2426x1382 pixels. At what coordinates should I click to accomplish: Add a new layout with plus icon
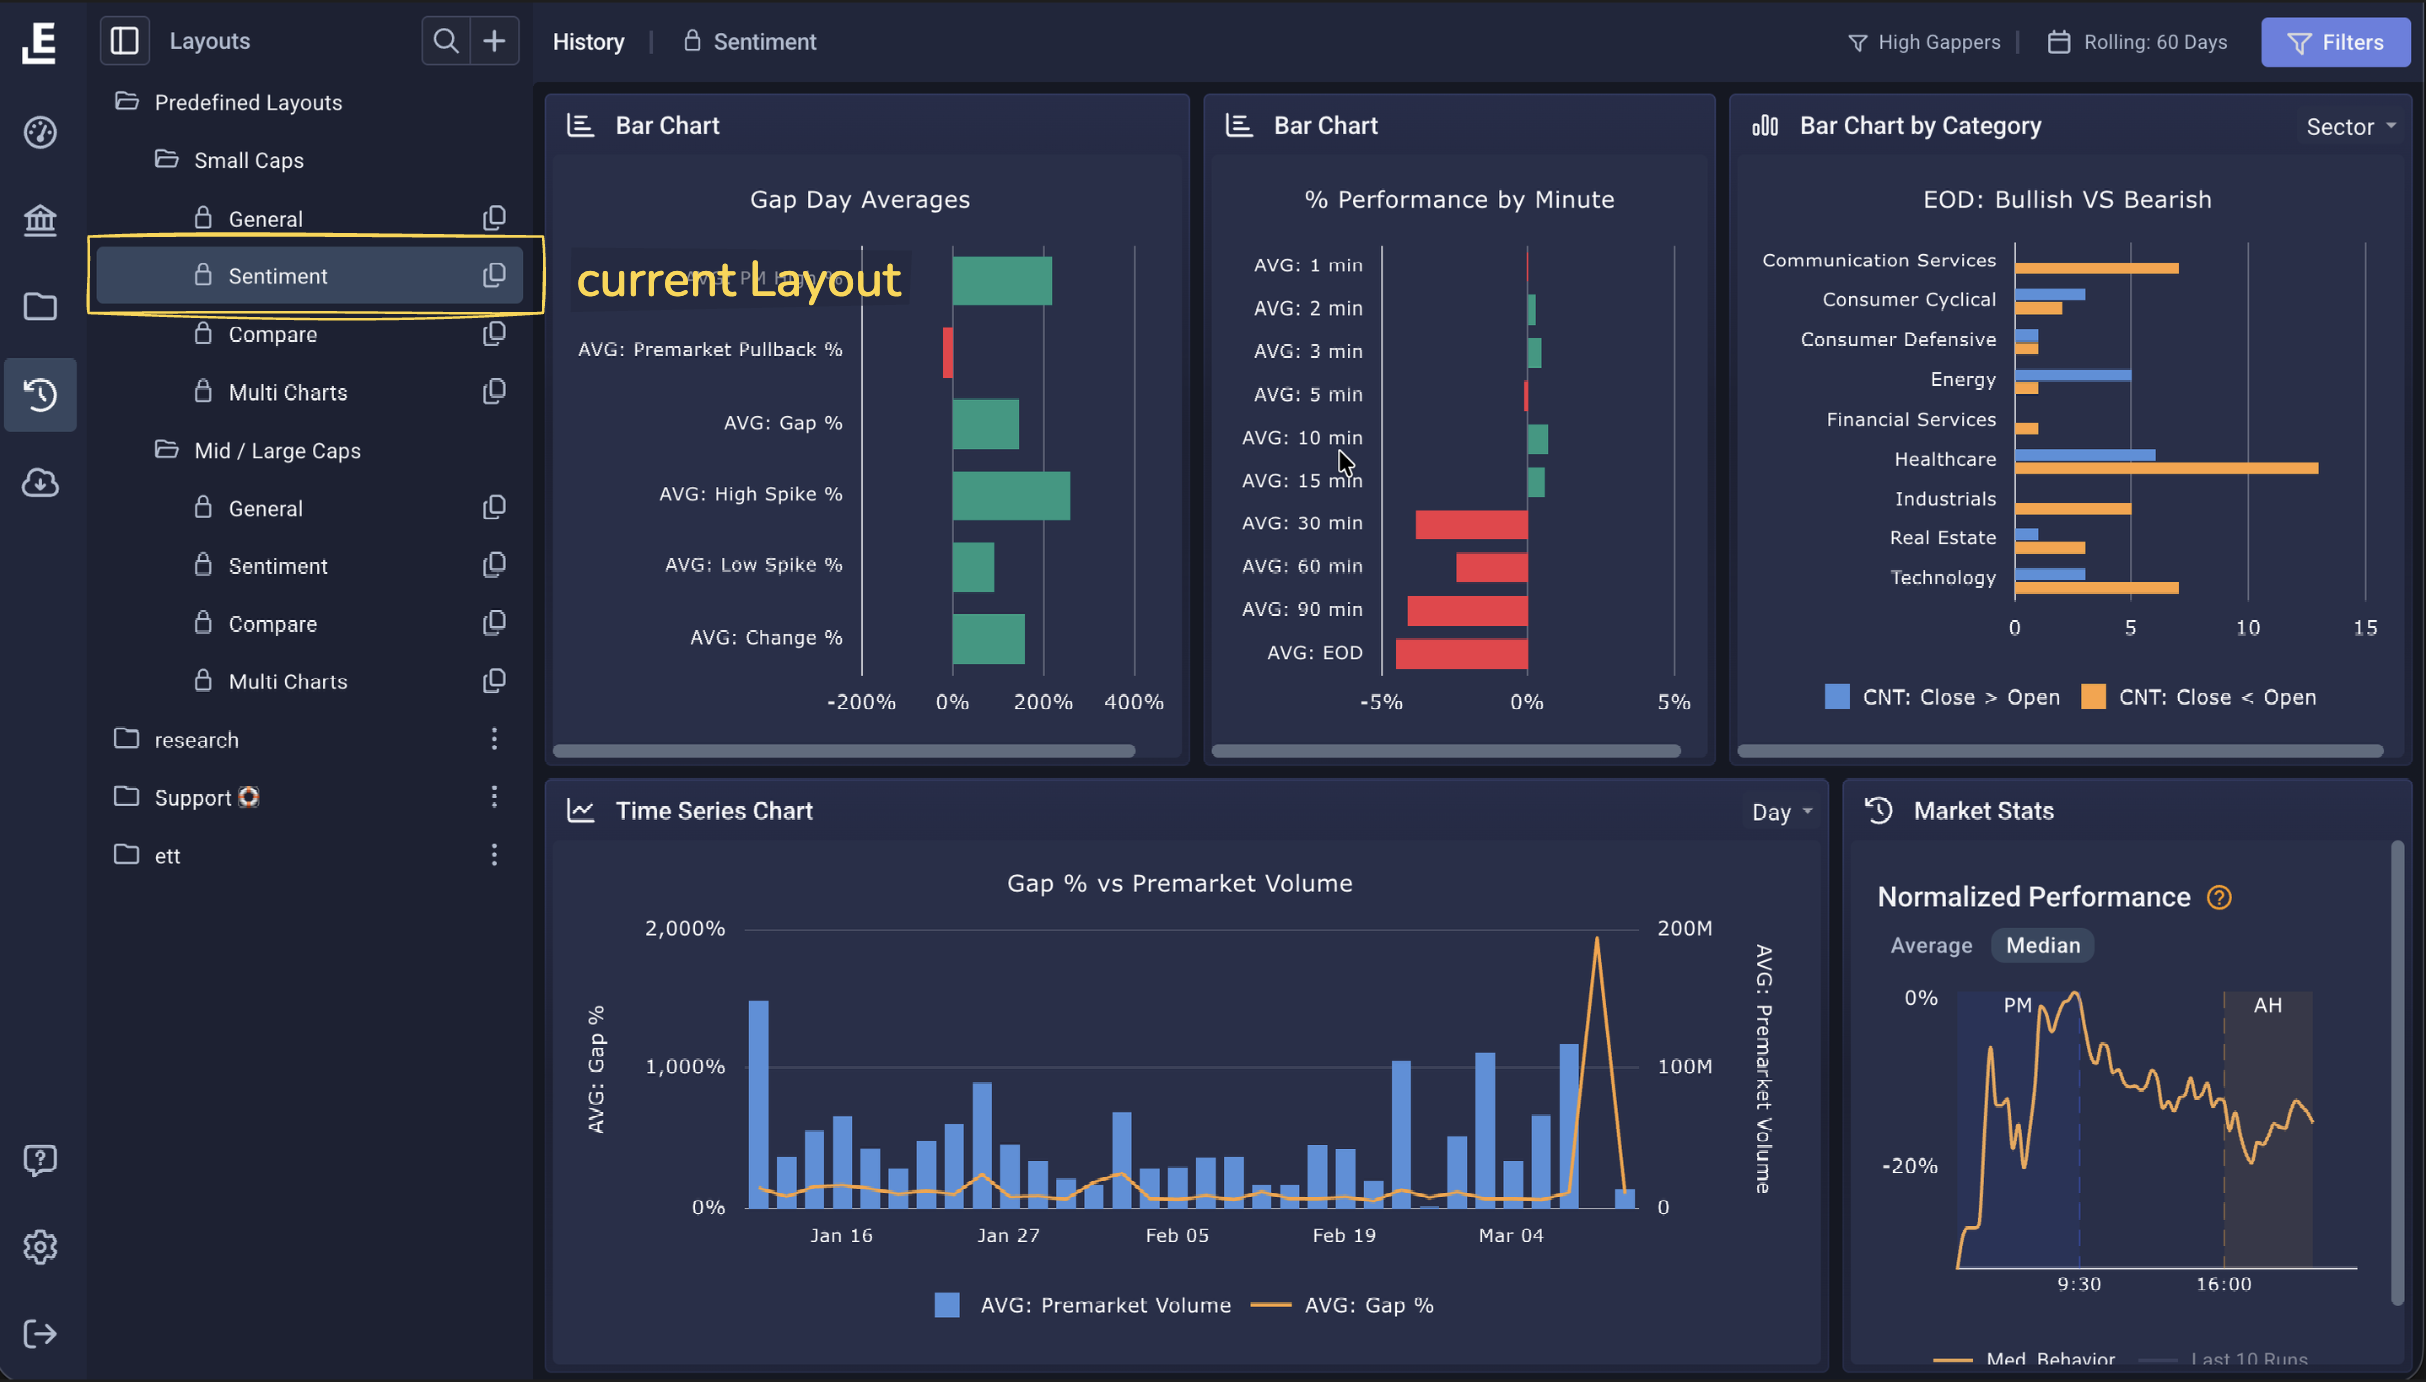[494, 41]
